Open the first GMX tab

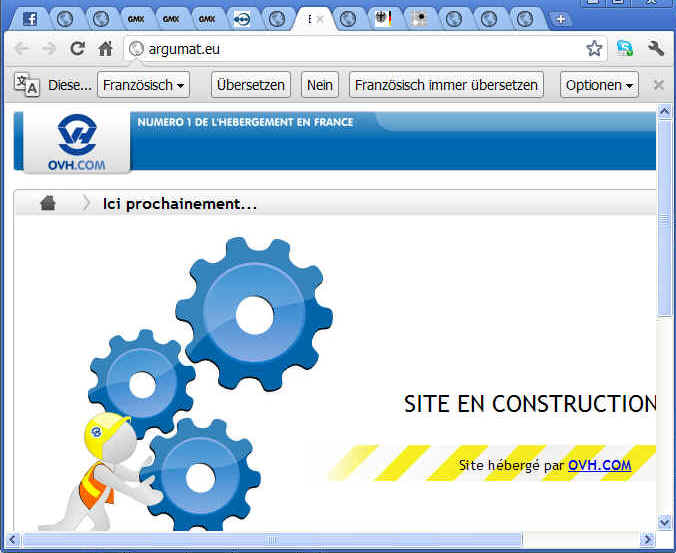136,19
